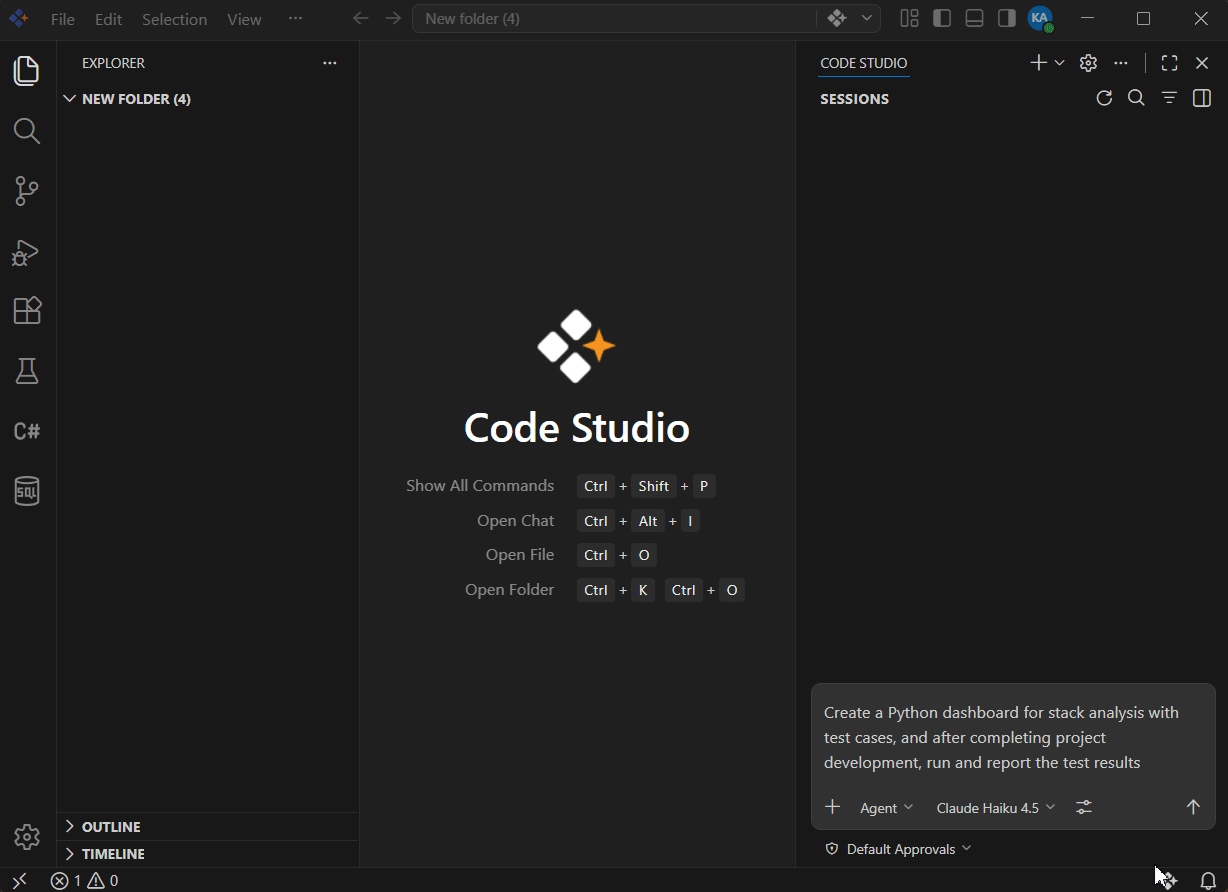The height and width of the screenshot is (892, 1228).
Task: Open Code Studio panel more actions ellipsis
Action: [1121, 63]
